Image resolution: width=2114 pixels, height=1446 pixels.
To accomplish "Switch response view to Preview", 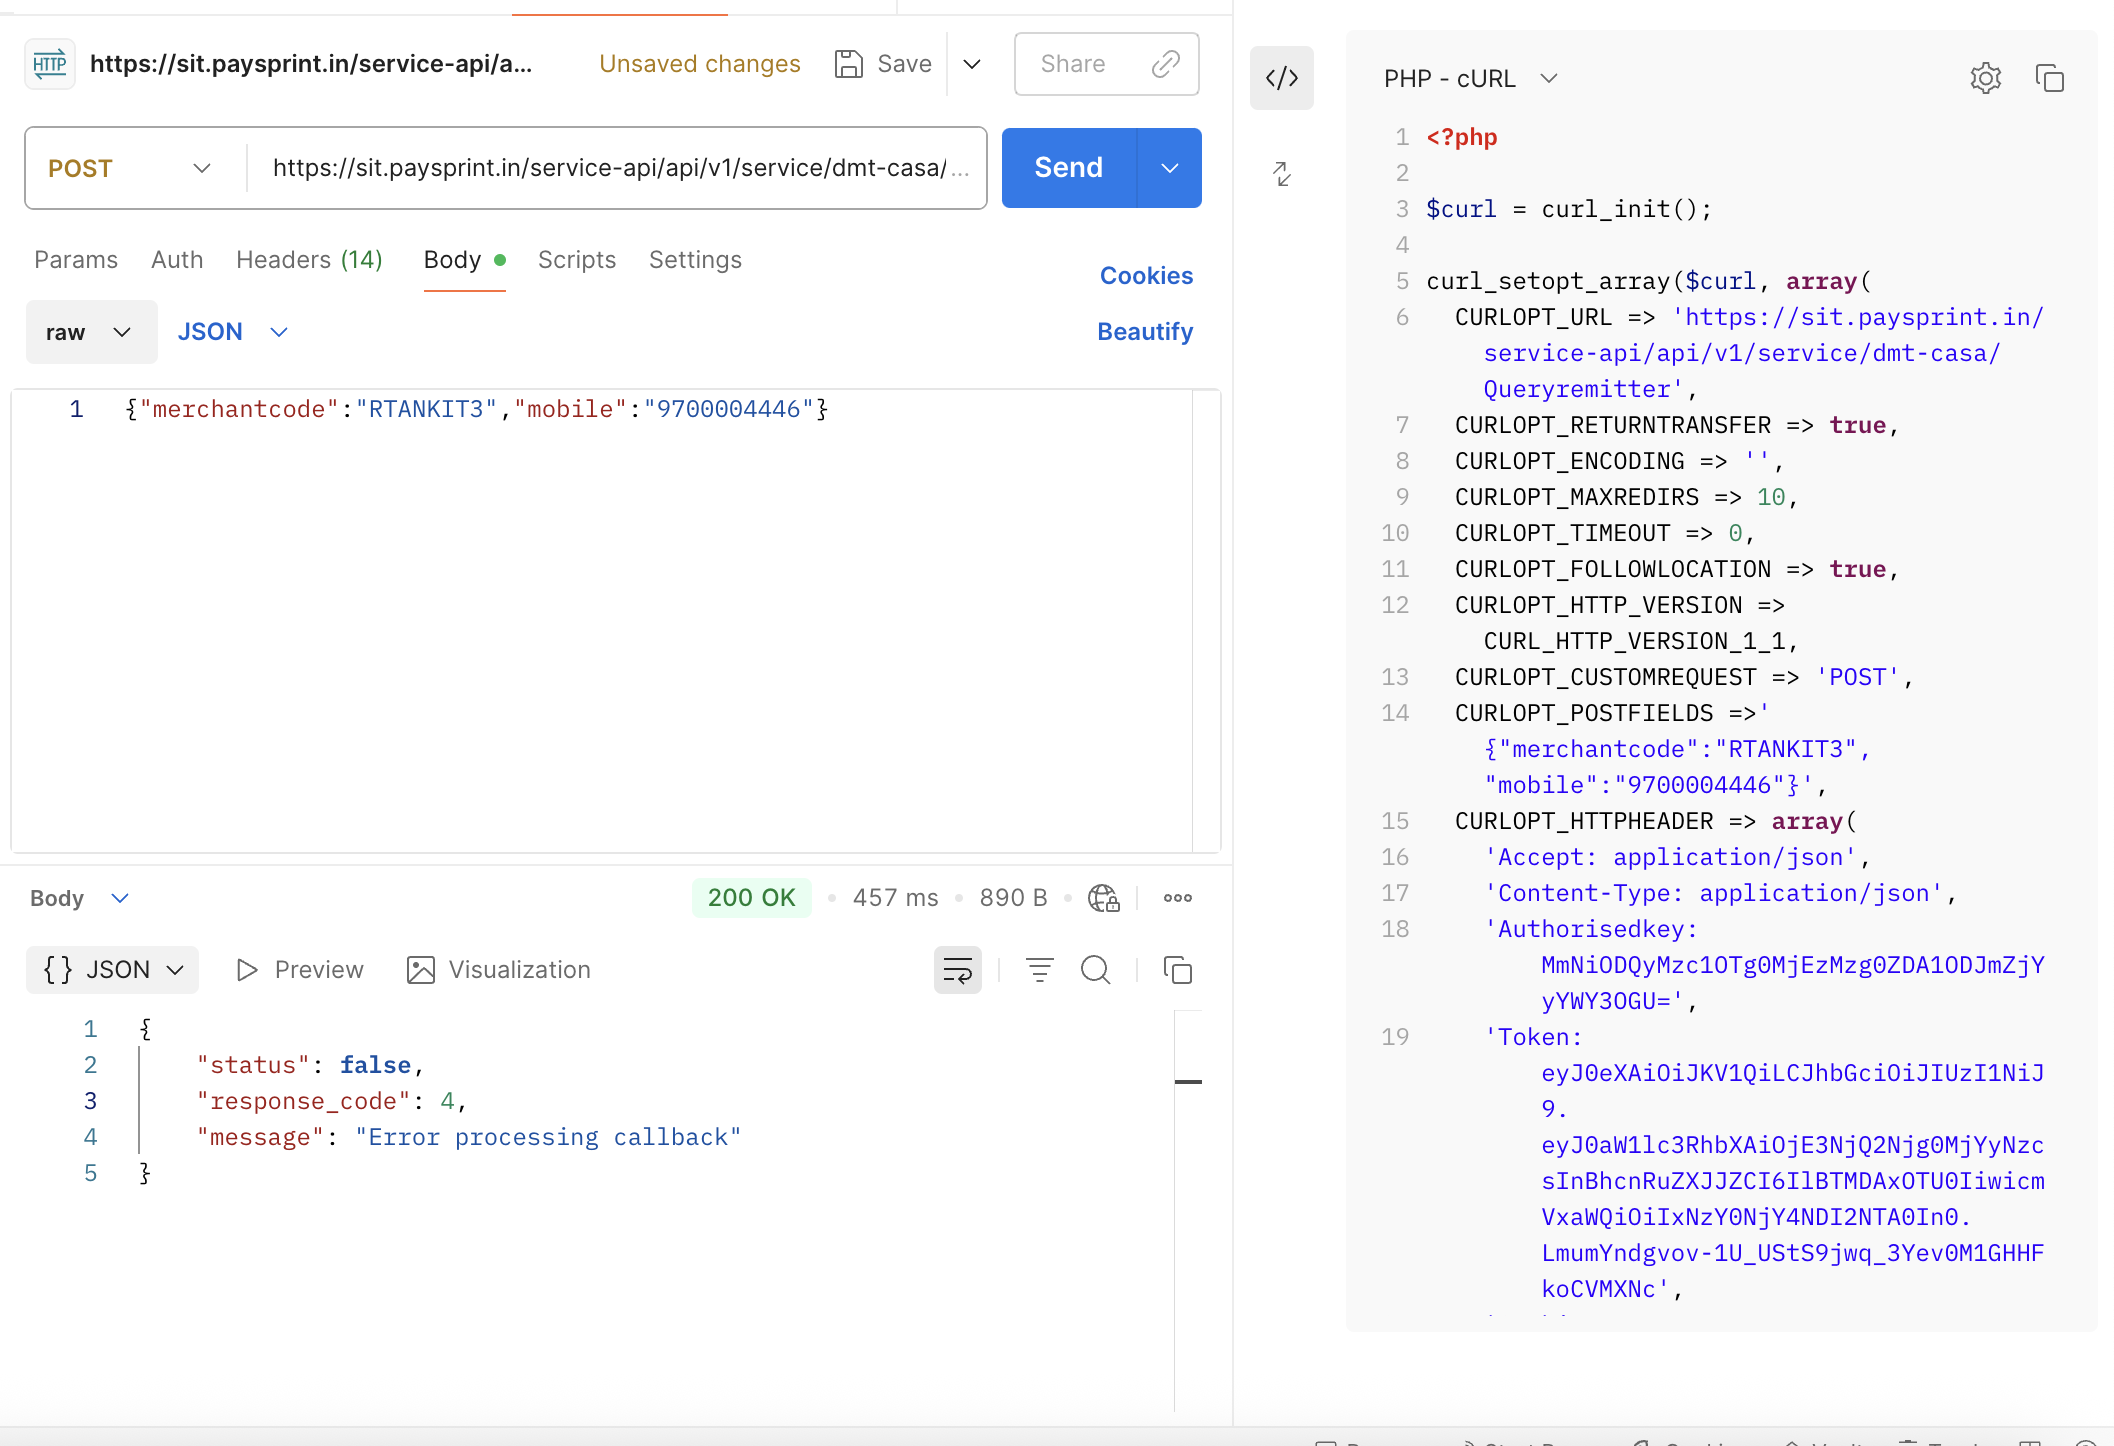I will click(300, 970).
